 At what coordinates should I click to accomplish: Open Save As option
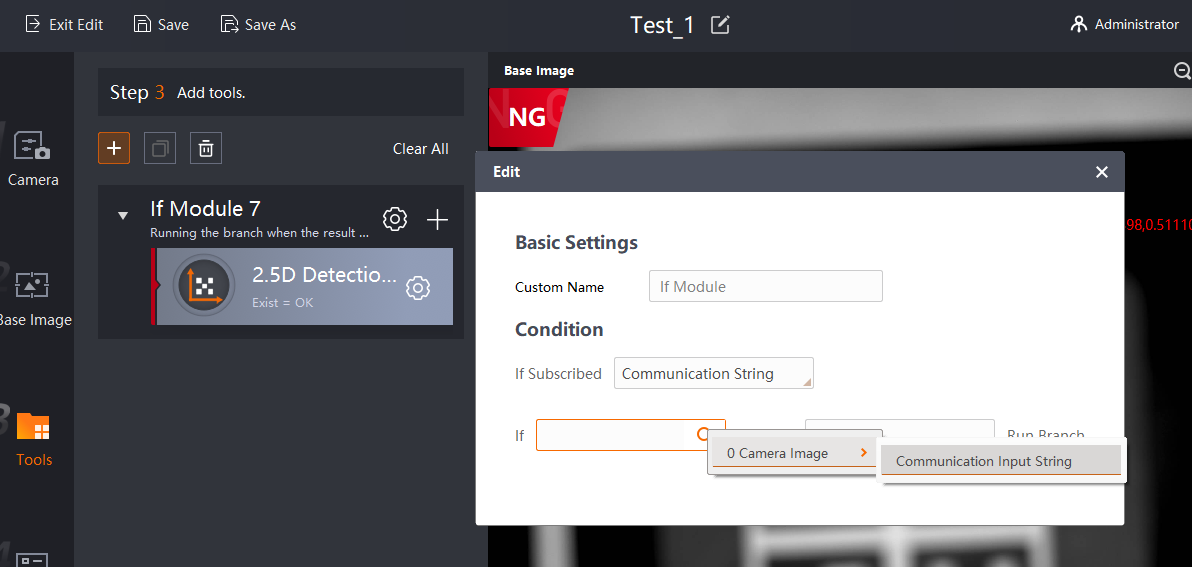(x=258, y=24)
